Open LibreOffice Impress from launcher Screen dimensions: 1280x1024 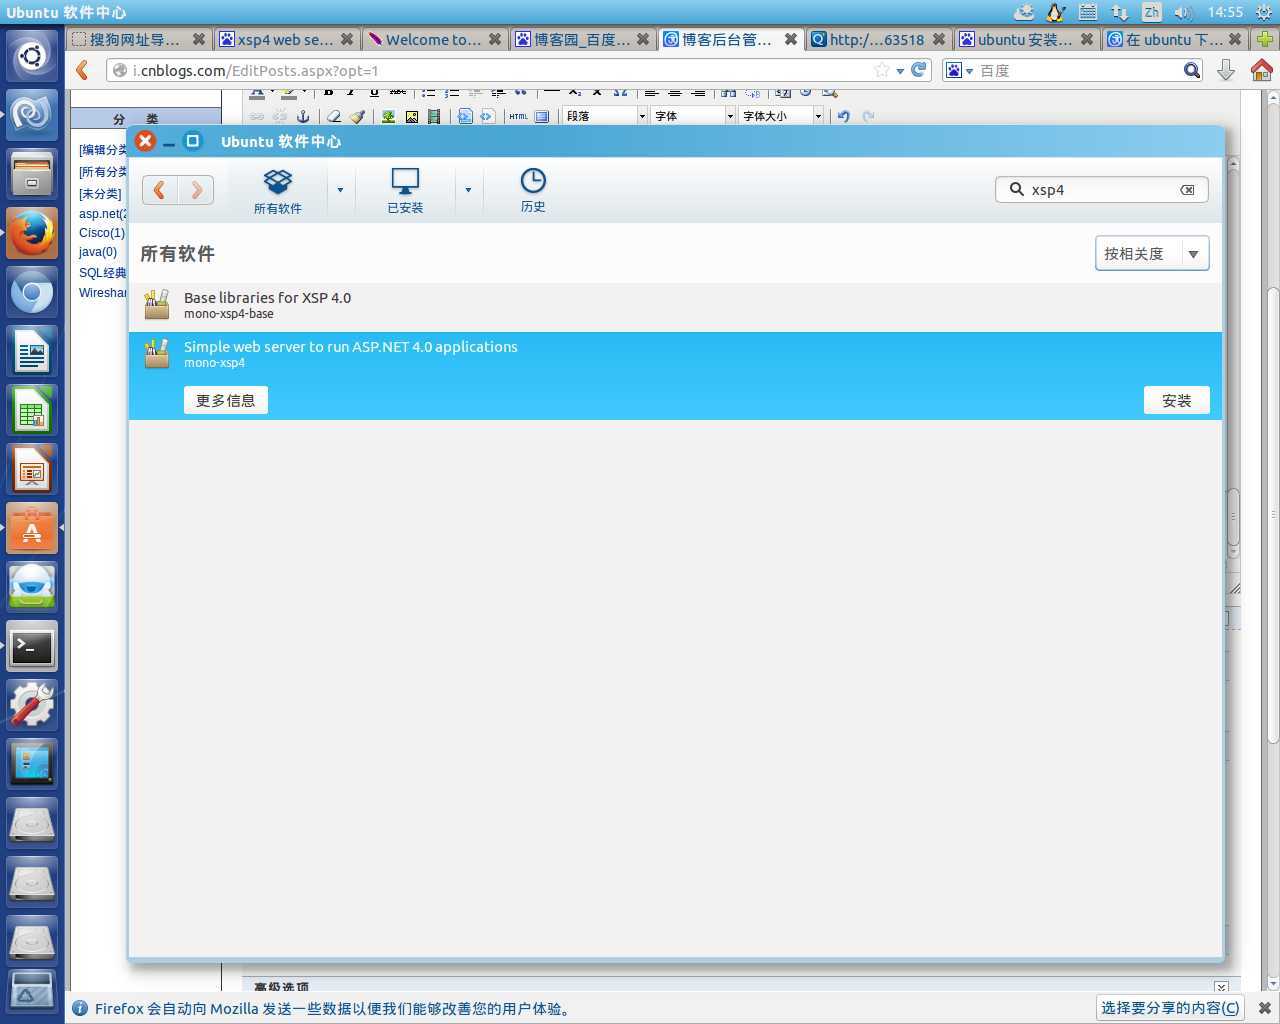pyautogui.click(x=32, y=469)
